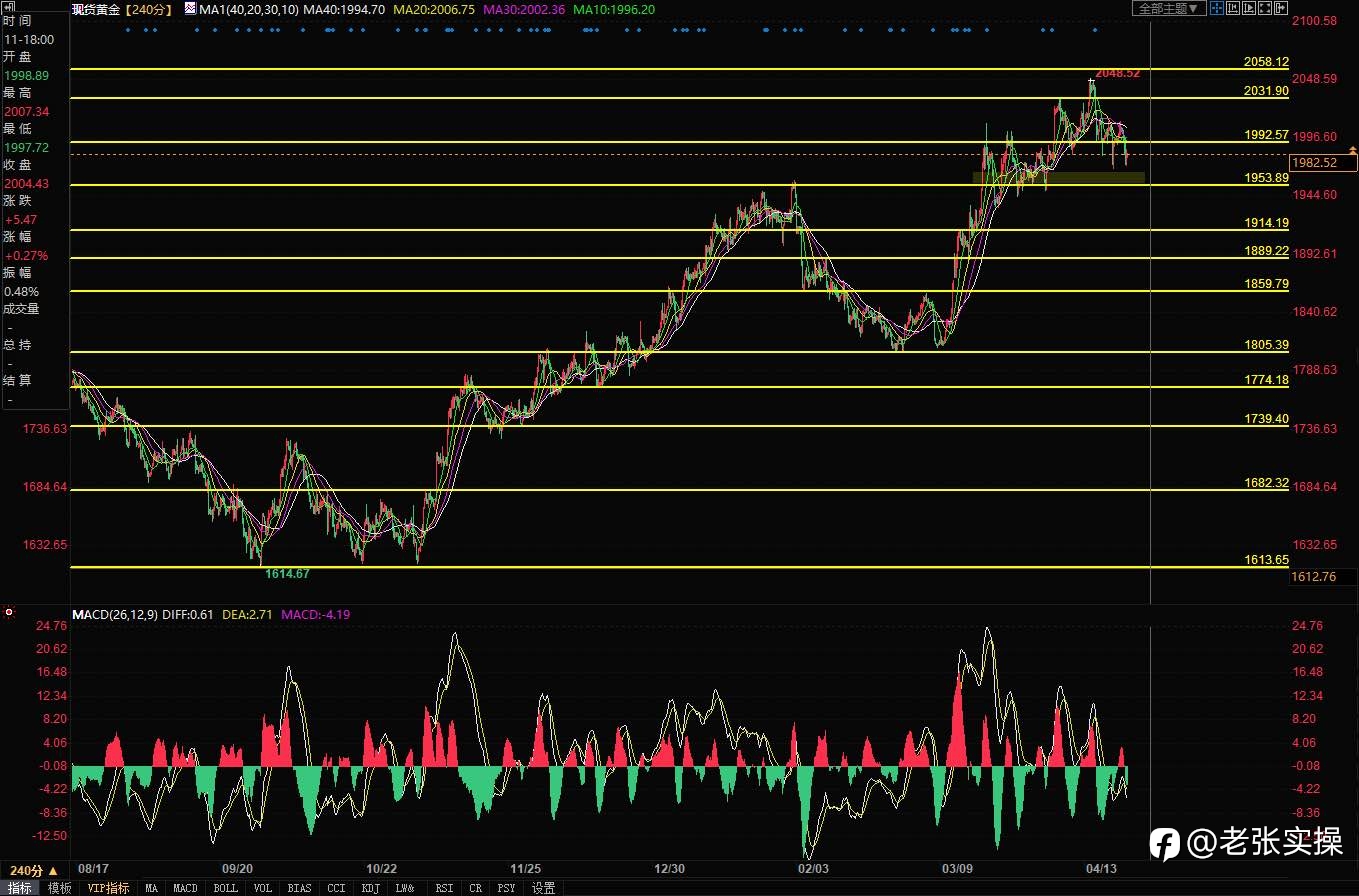Click the 1614.67 low price marker

pos(287,574)
